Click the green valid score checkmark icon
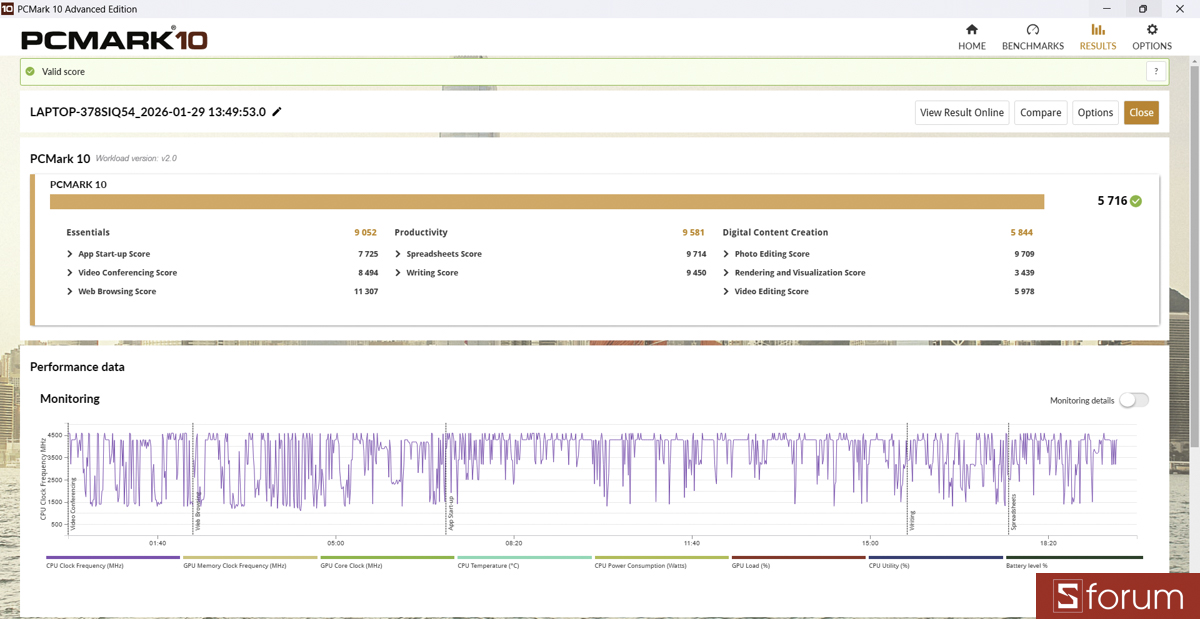1200x619 pixels. tap(30, 72)
